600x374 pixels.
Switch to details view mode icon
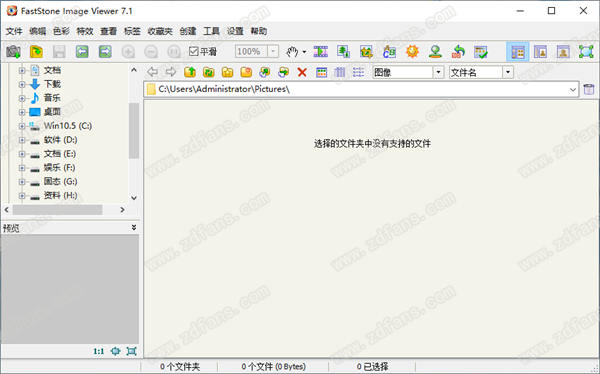[x=340, y=72]
